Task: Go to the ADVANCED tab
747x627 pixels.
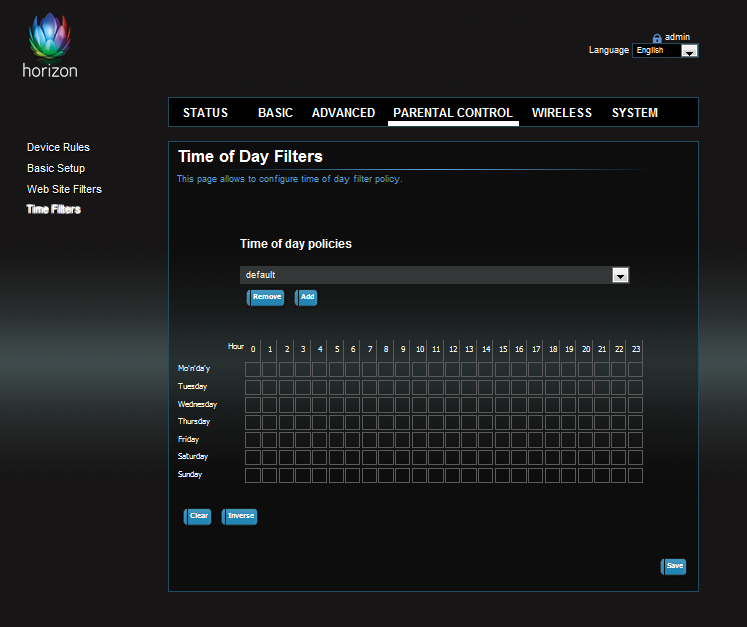Action: click(343, 113)
